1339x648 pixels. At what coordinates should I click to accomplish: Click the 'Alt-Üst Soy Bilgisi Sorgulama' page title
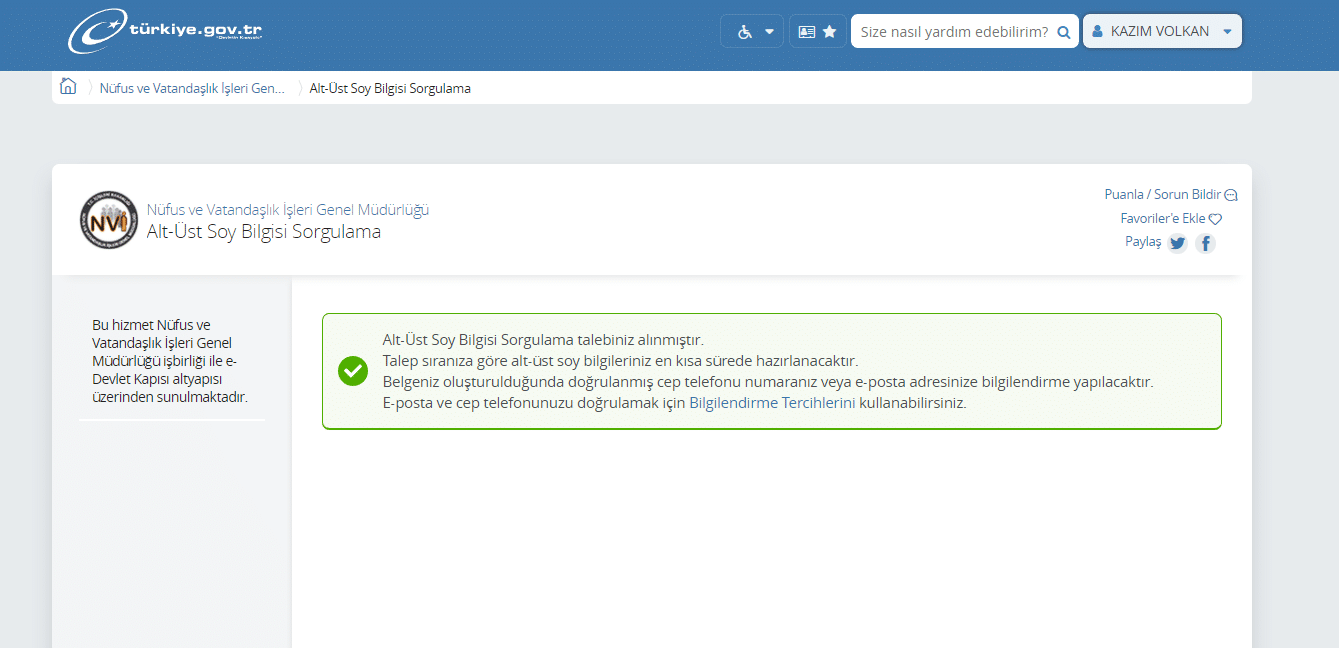point(264,232)
